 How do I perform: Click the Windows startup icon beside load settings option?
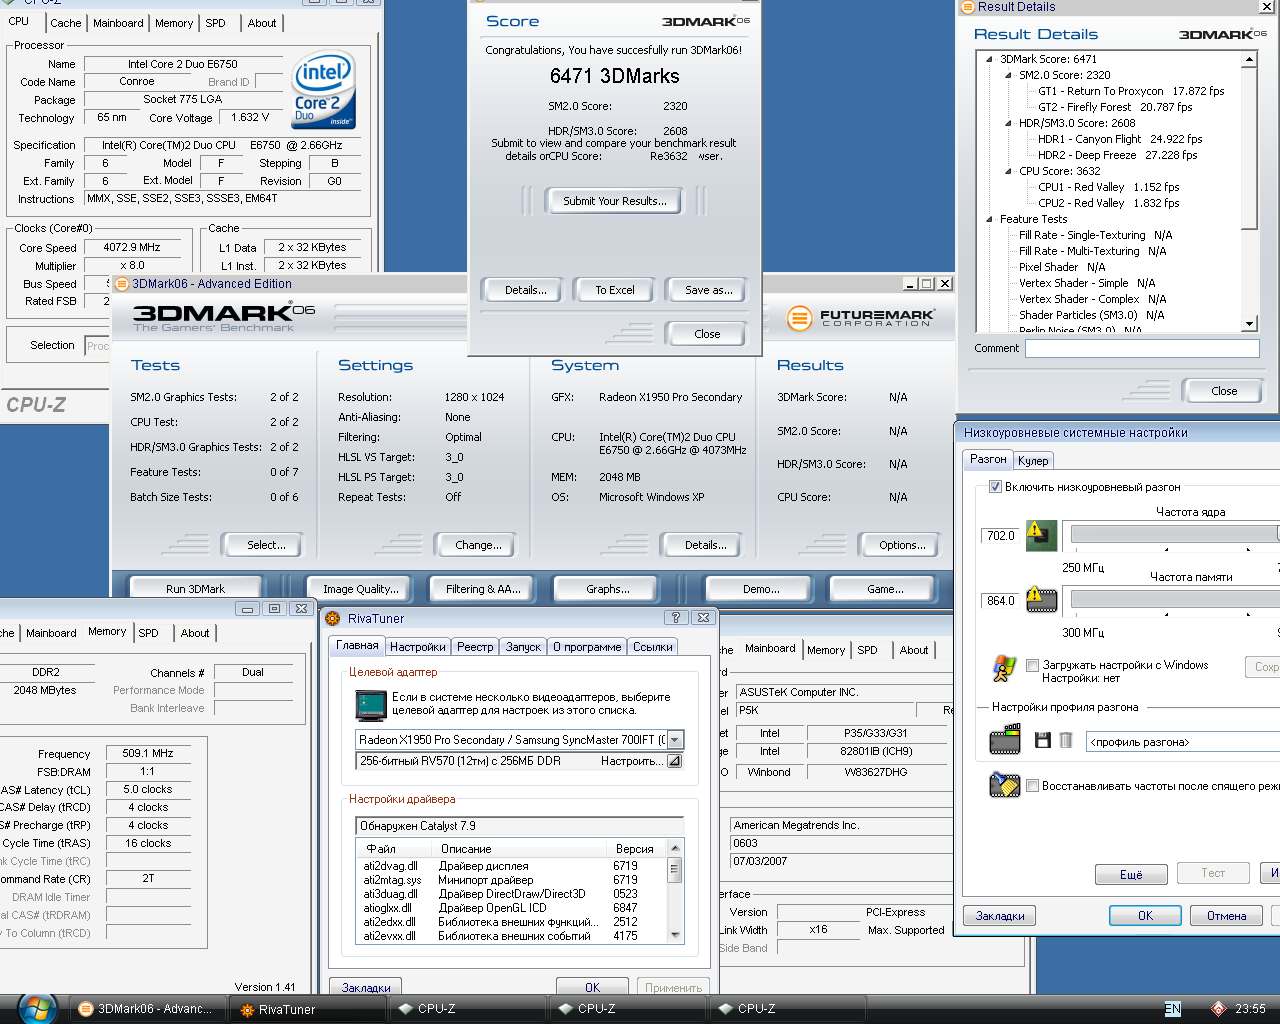click(x=1005, y=669)
